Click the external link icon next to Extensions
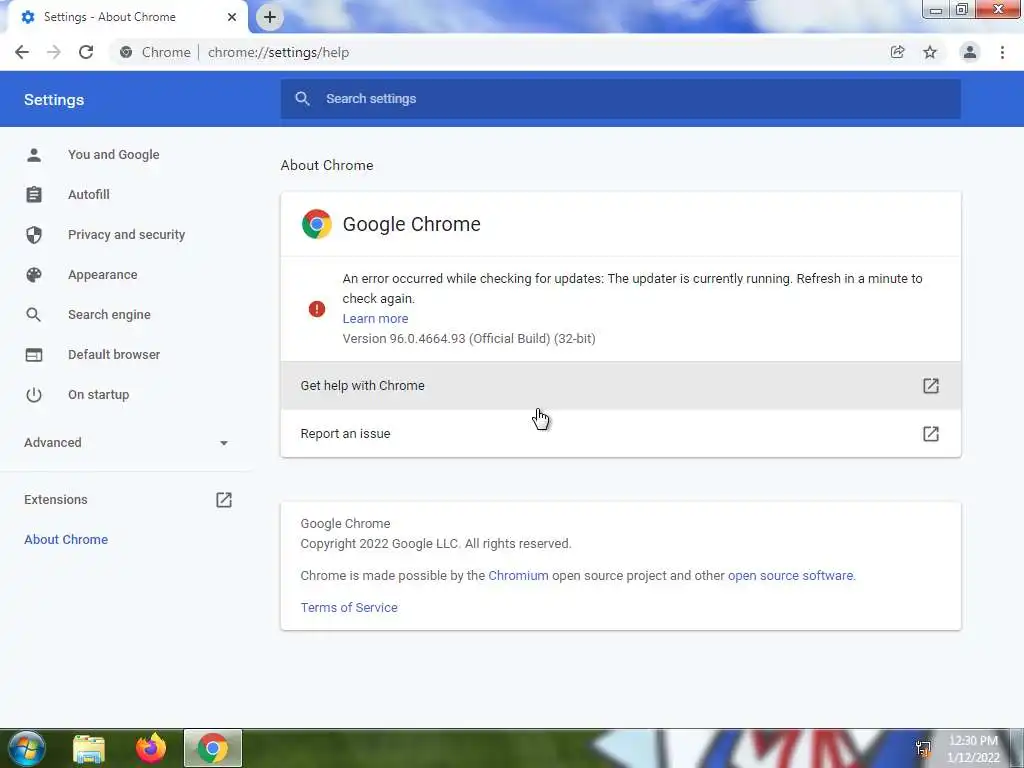The height and width of the screenshot is (768, 1024). 224,500
